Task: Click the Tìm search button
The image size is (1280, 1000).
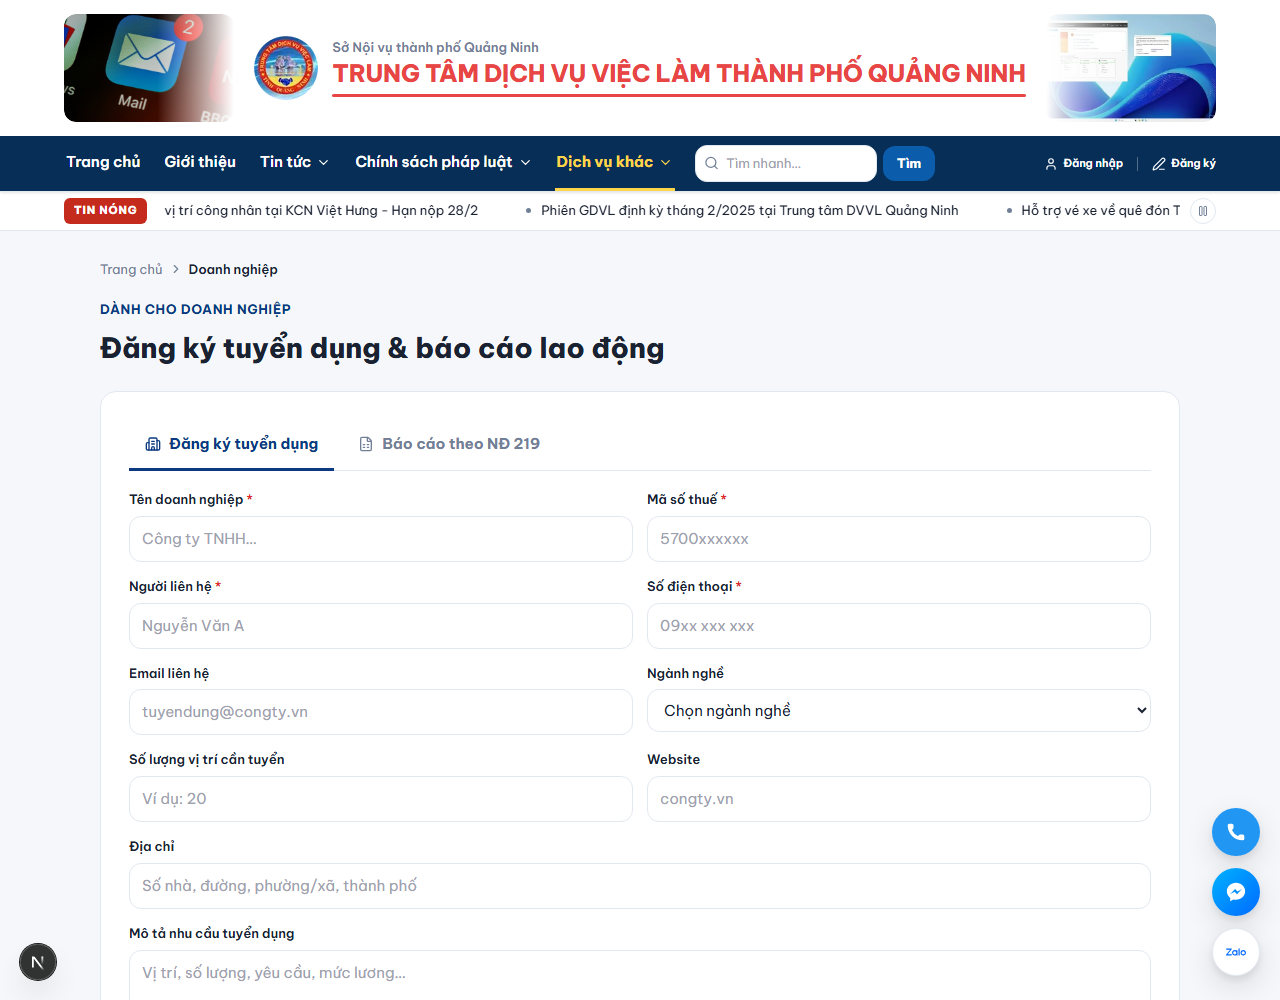Action: (909, 163)
